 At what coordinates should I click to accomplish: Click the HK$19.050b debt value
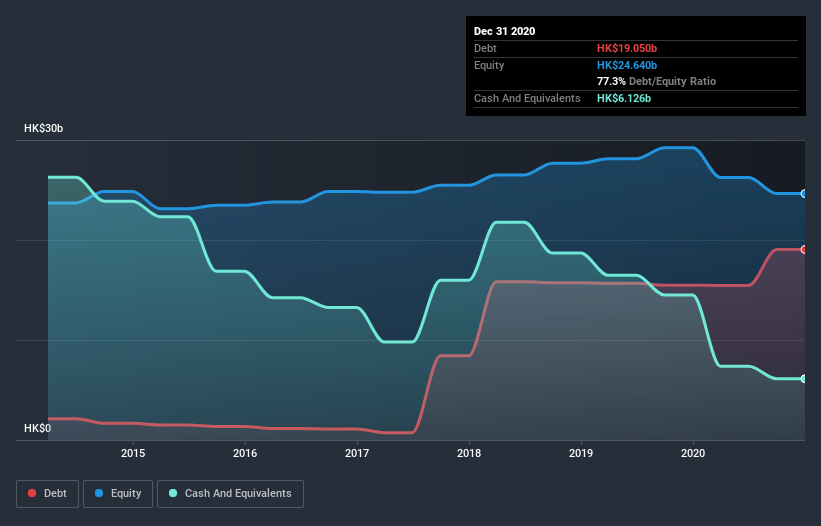(x=627, y=48)
